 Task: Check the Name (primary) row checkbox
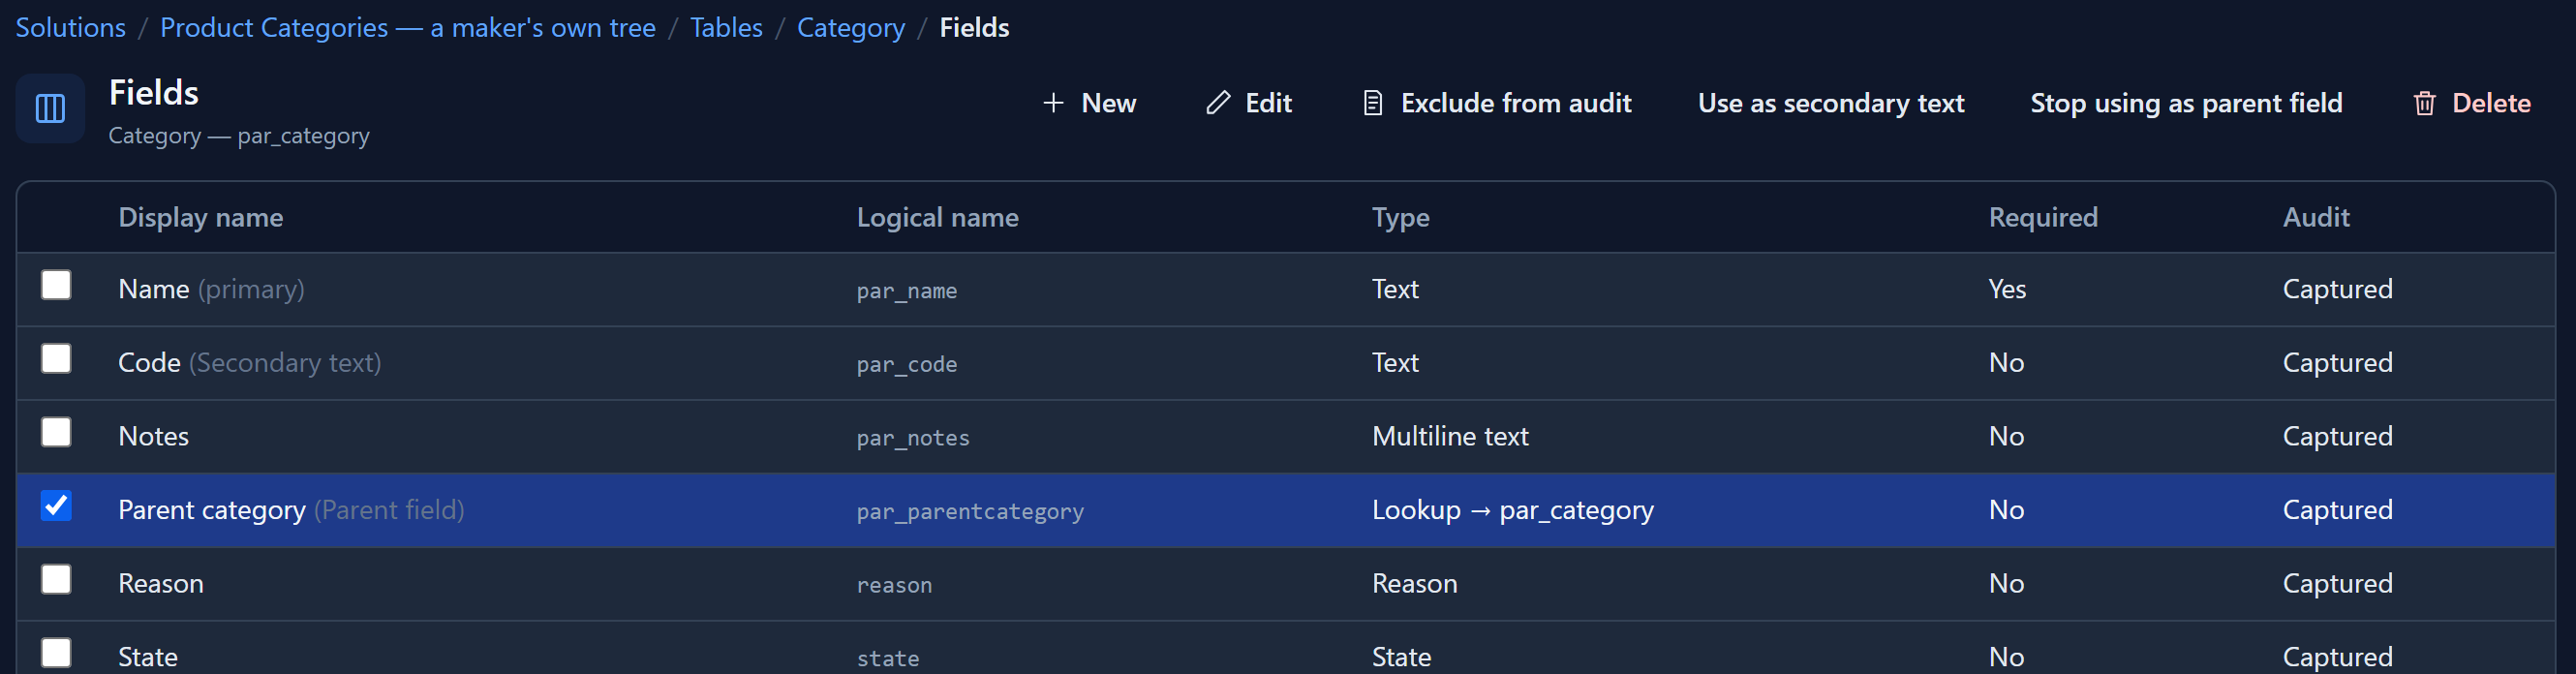coord(56,285)
